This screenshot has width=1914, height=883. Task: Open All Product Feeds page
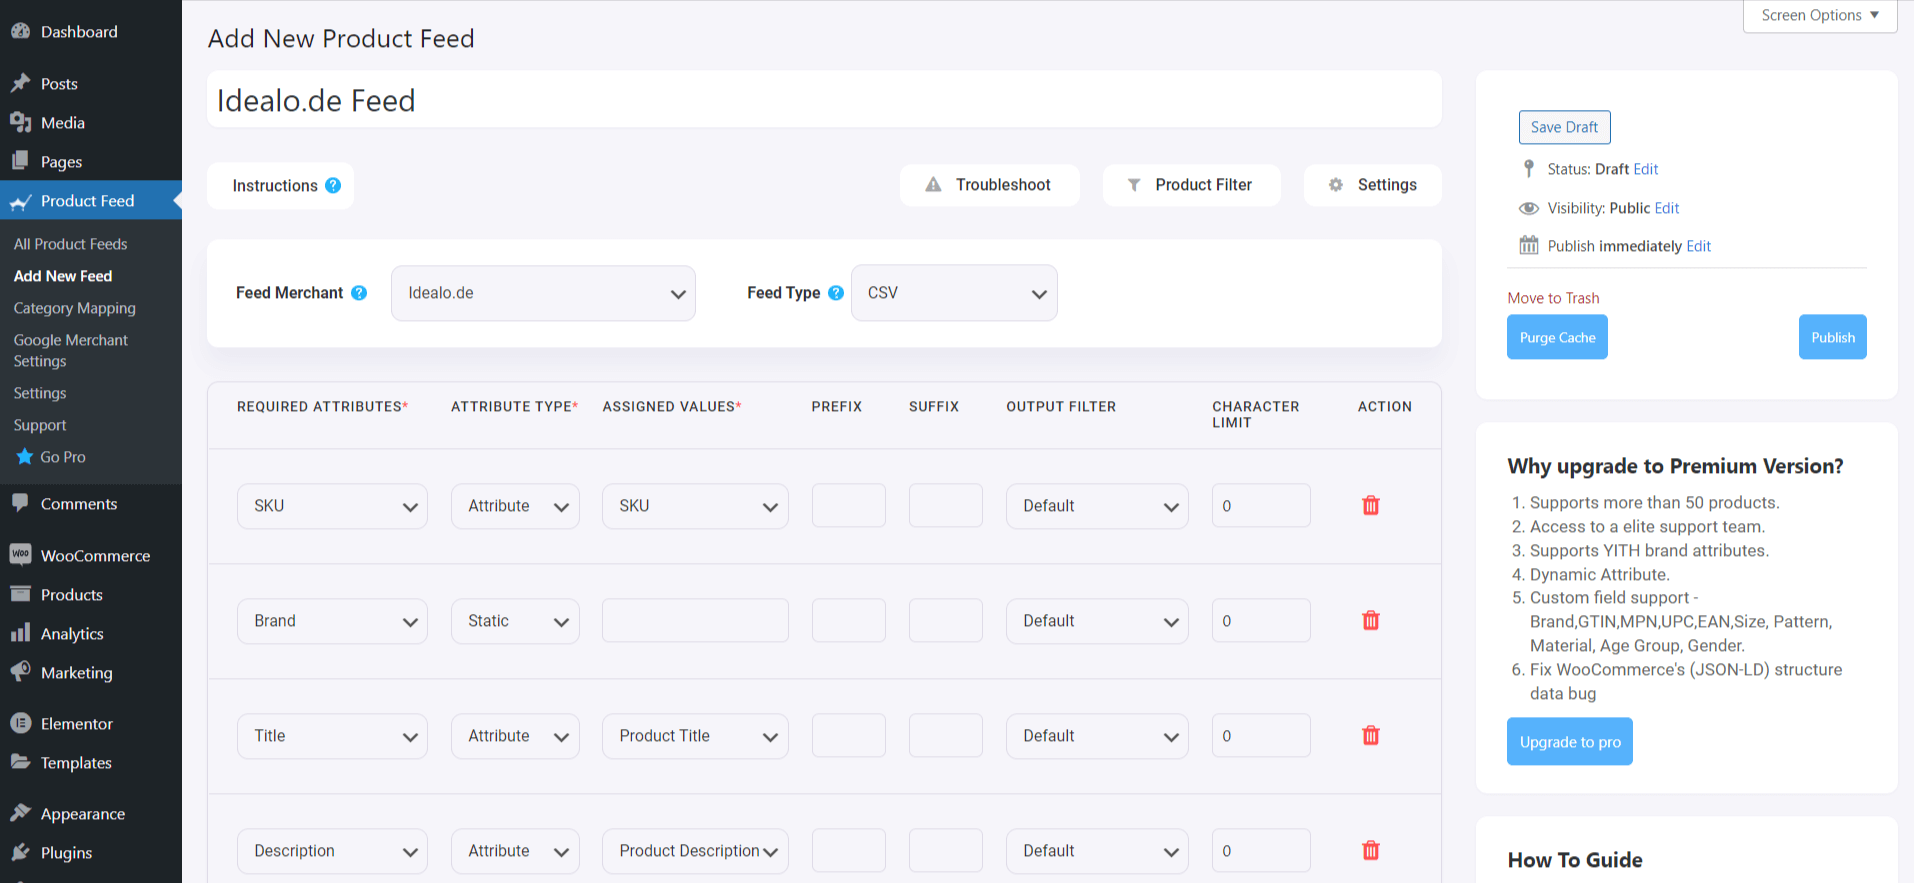pos(70,244)
